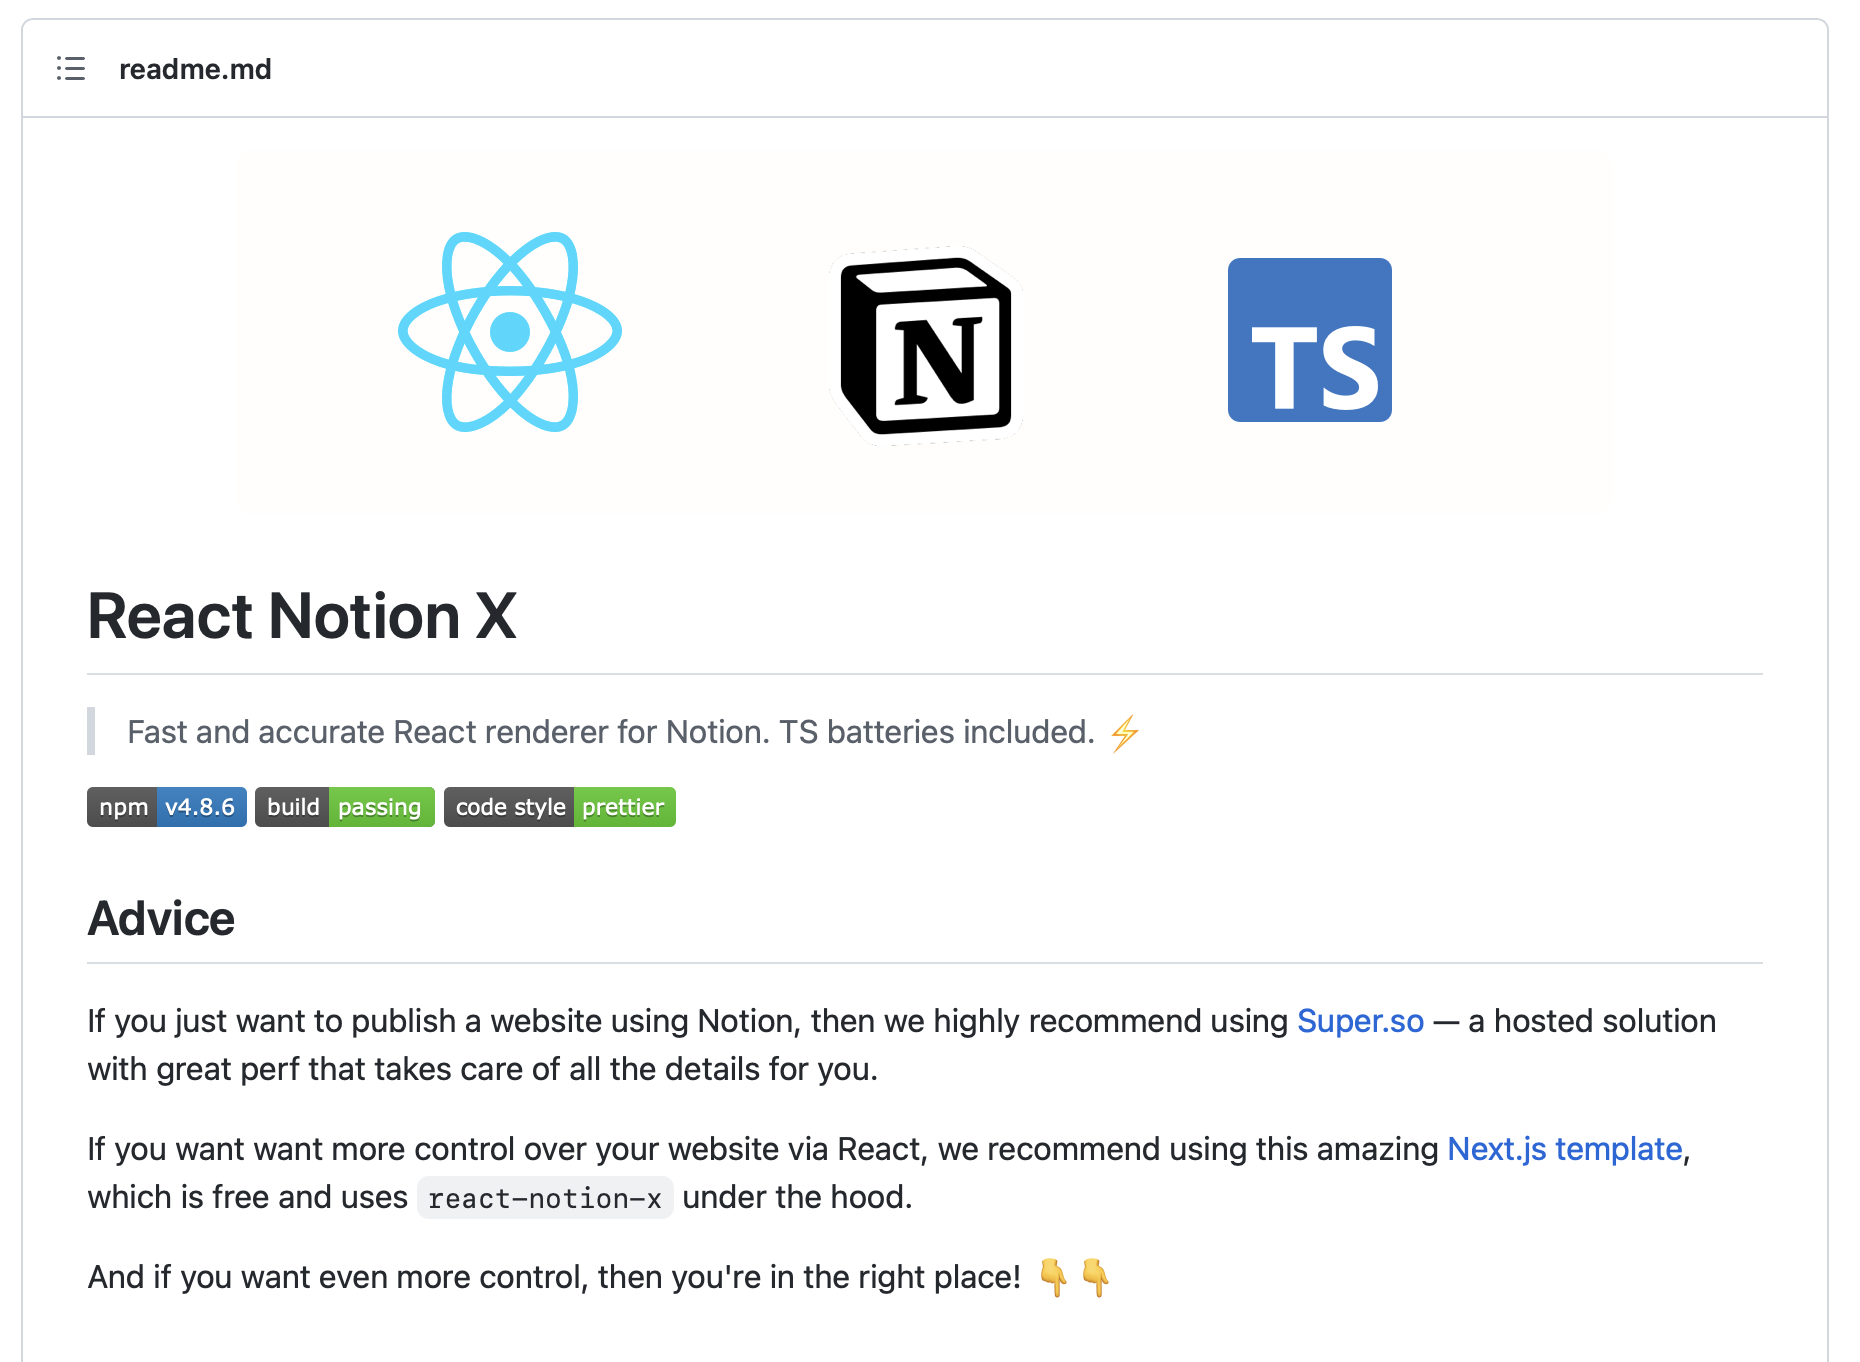Click the Advice section heading
Screen dimensions: 1860x1362
pos(161,918)
